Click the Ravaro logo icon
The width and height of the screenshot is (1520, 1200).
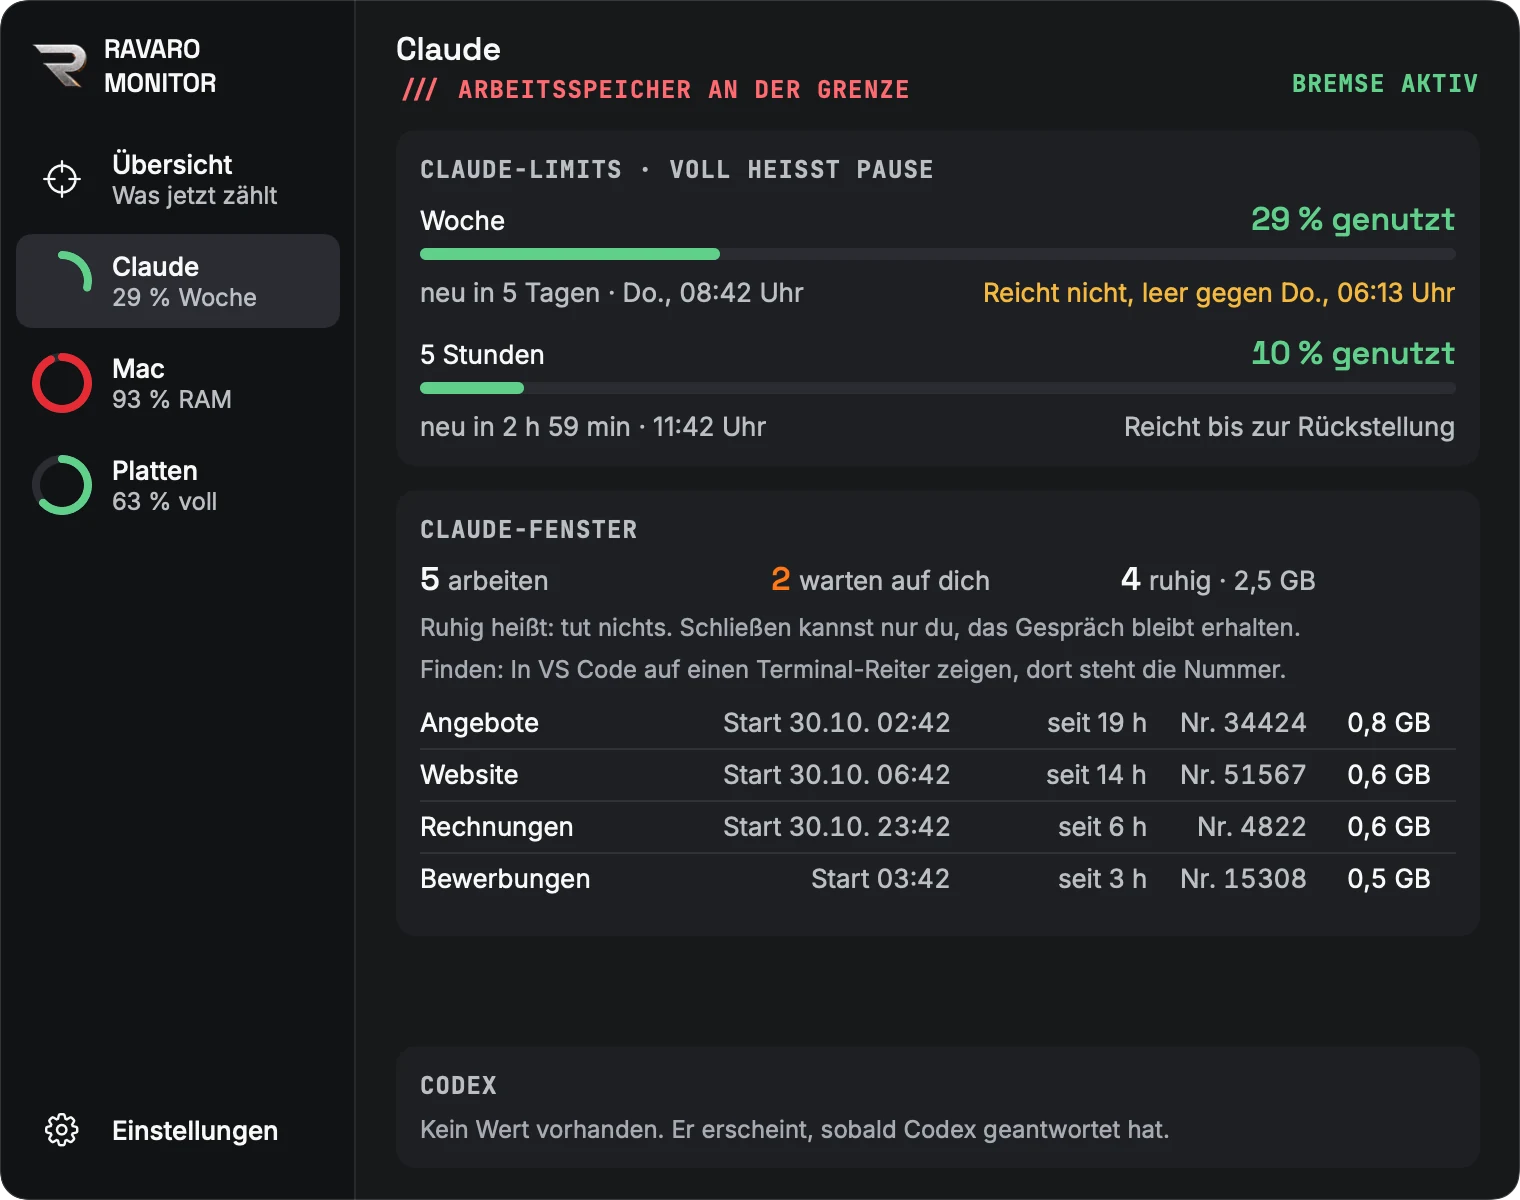[61, 66]
